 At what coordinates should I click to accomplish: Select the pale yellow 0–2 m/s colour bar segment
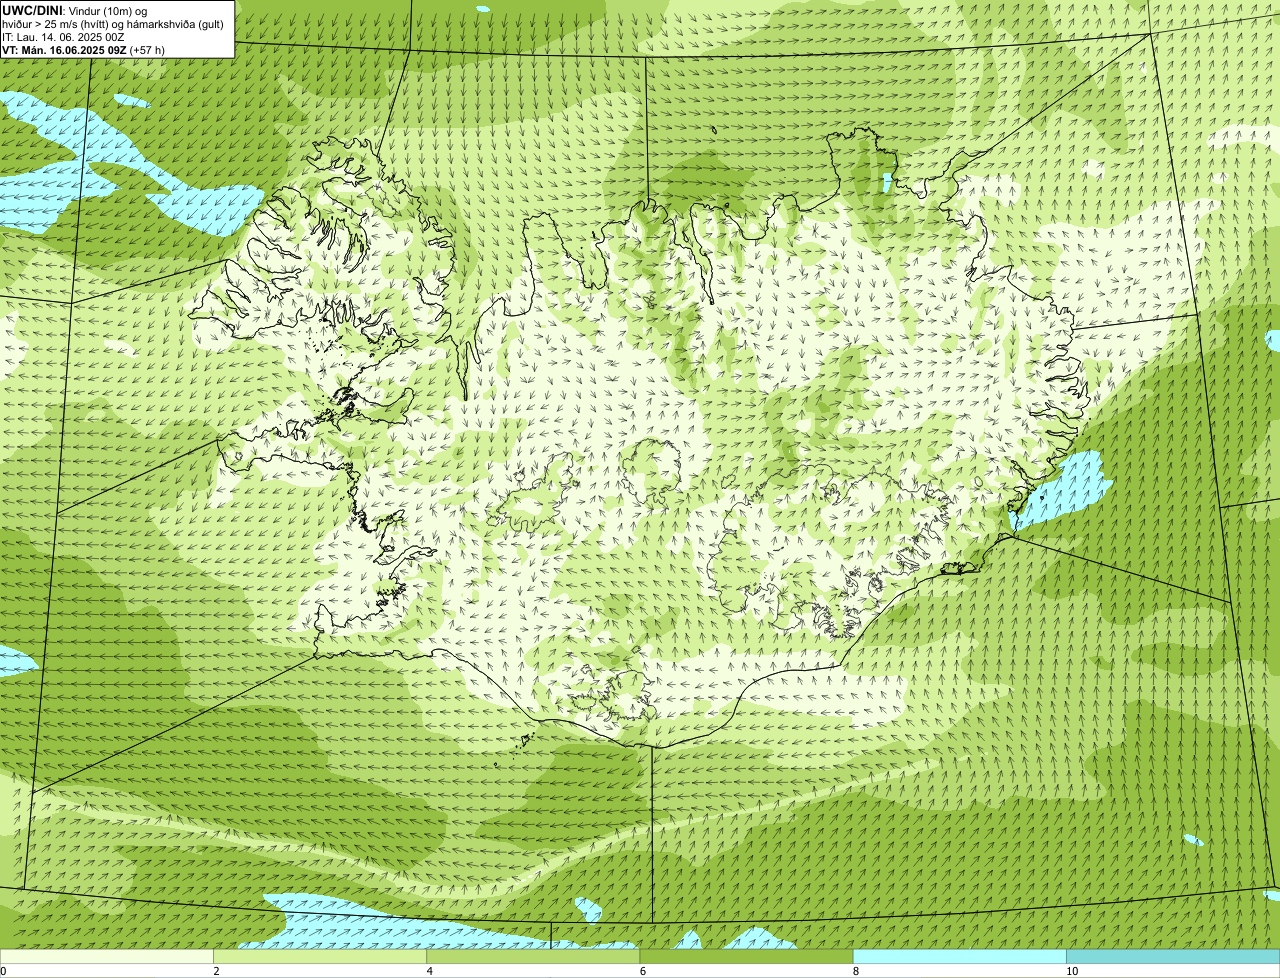[x=106, y=957]
